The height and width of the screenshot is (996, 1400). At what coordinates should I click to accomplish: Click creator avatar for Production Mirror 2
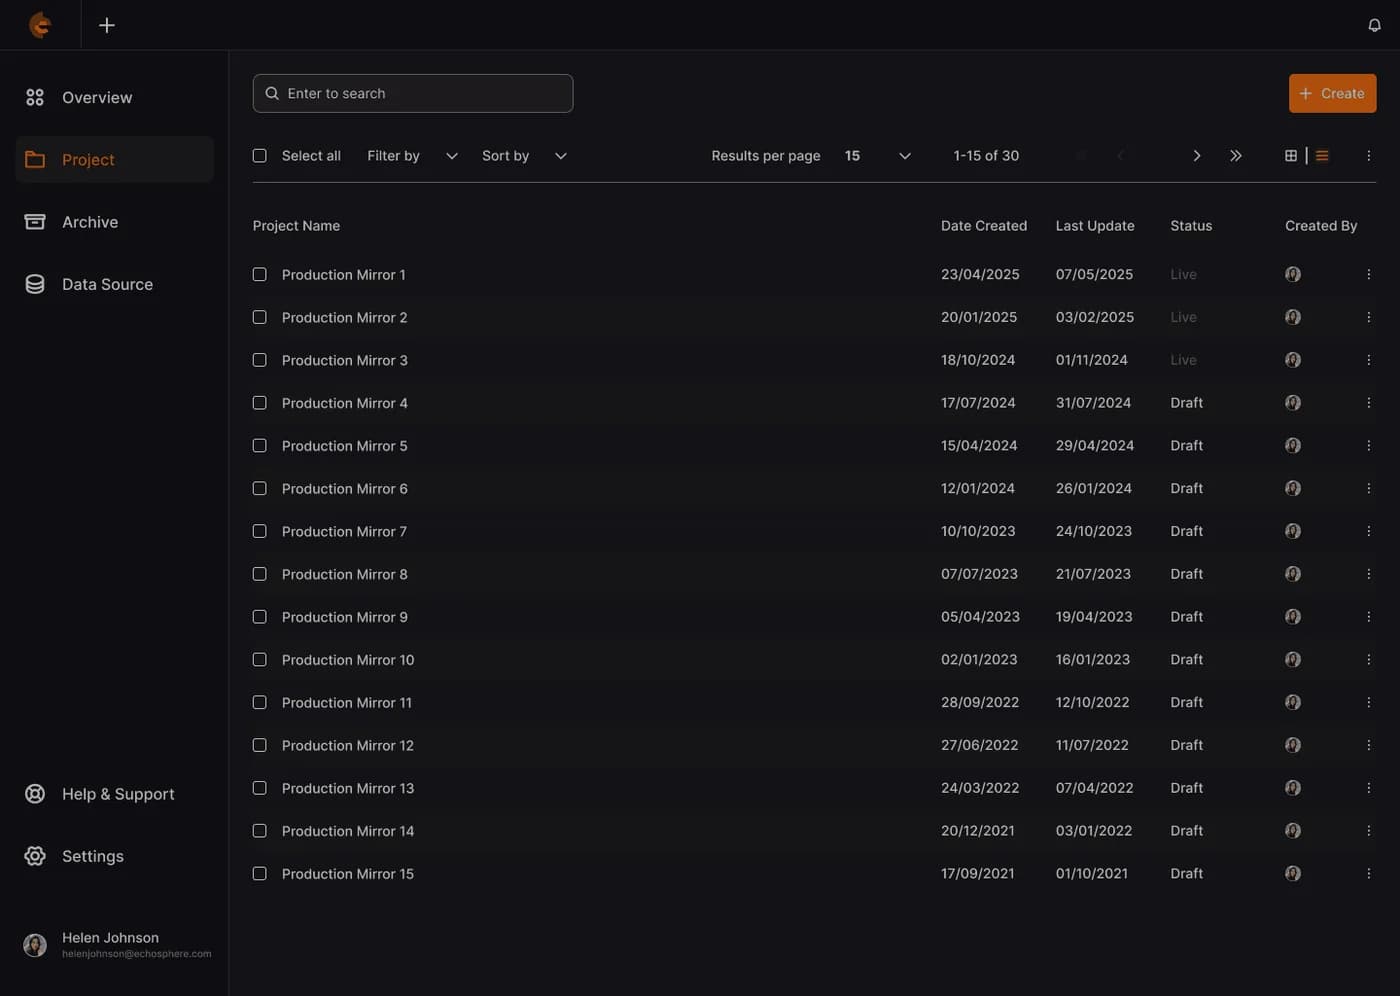1293,317
